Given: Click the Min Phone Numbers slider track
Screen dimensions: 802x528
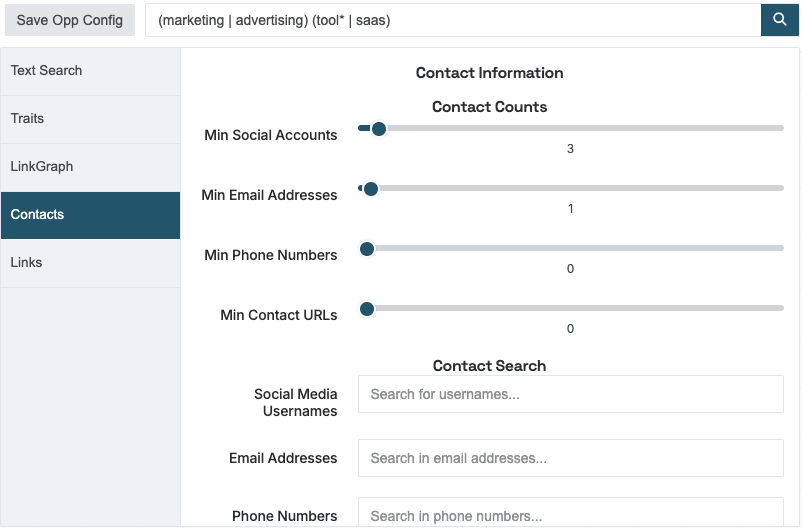Looking at the screenshot, I should (571, 248).
